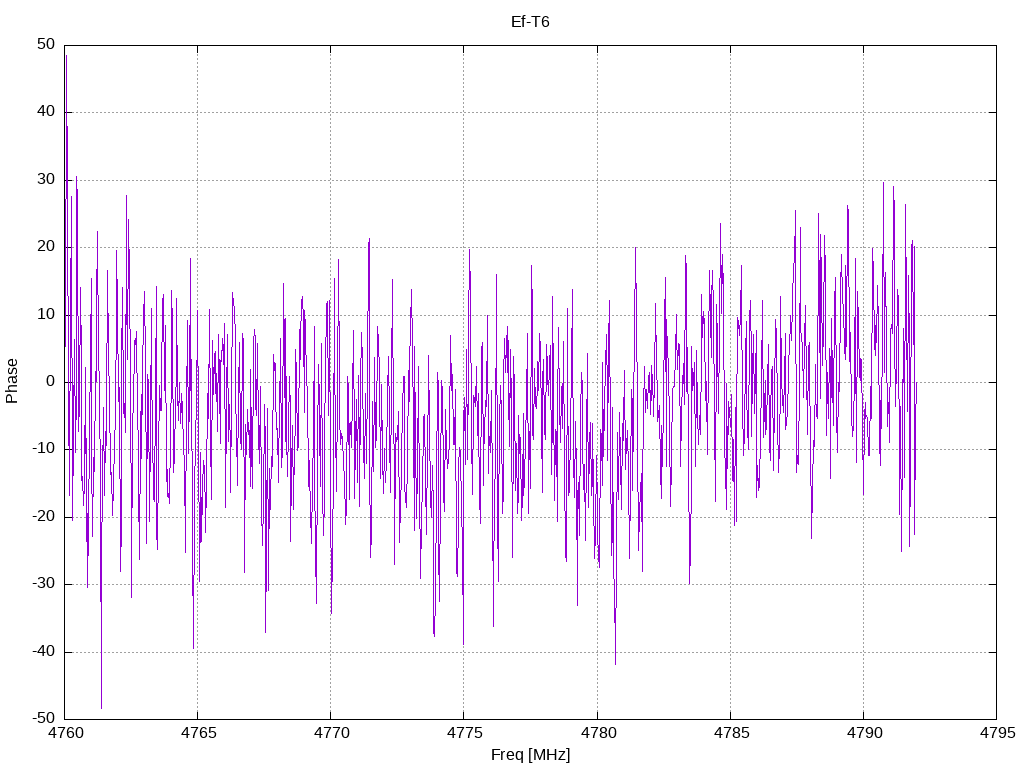
Task: Click the -10 y-axis tick label
Action: pos(44,449)
